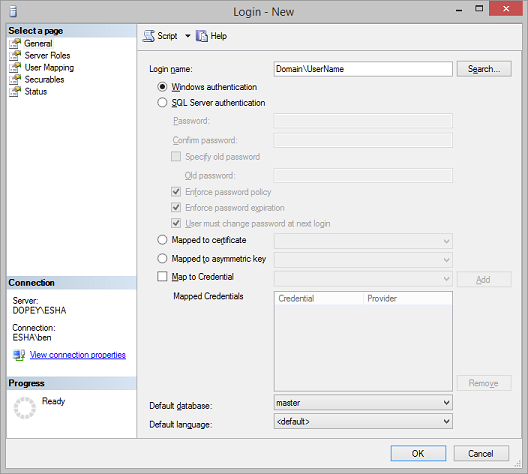Select SQL Server authentication radio button

pyautogui.click(x=162, y=102)
